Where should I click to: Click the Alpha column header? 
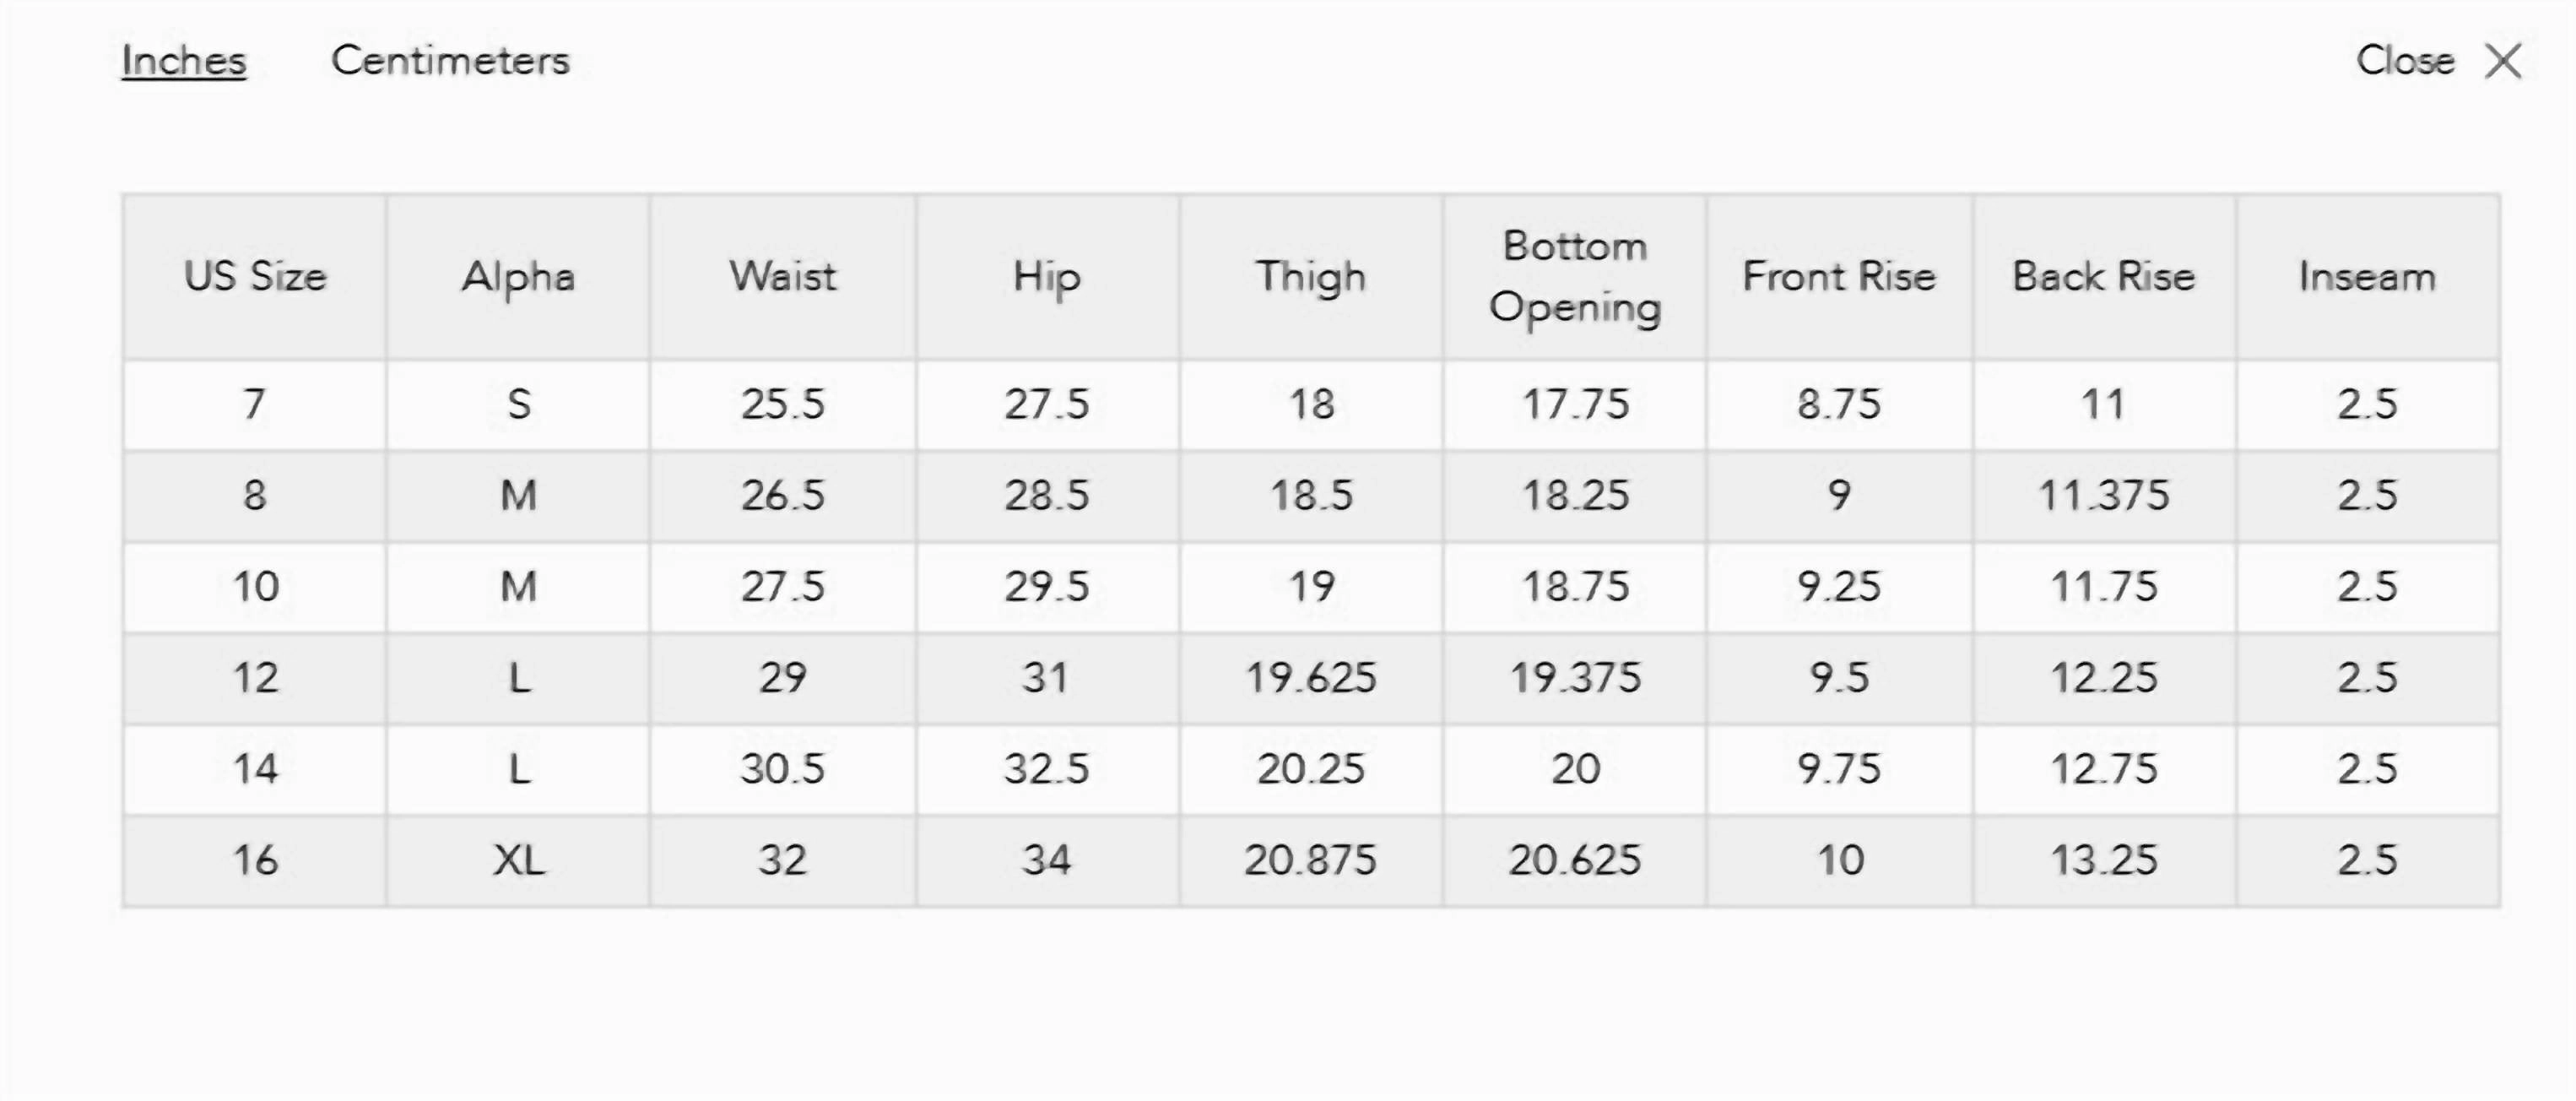click(518, 277)
